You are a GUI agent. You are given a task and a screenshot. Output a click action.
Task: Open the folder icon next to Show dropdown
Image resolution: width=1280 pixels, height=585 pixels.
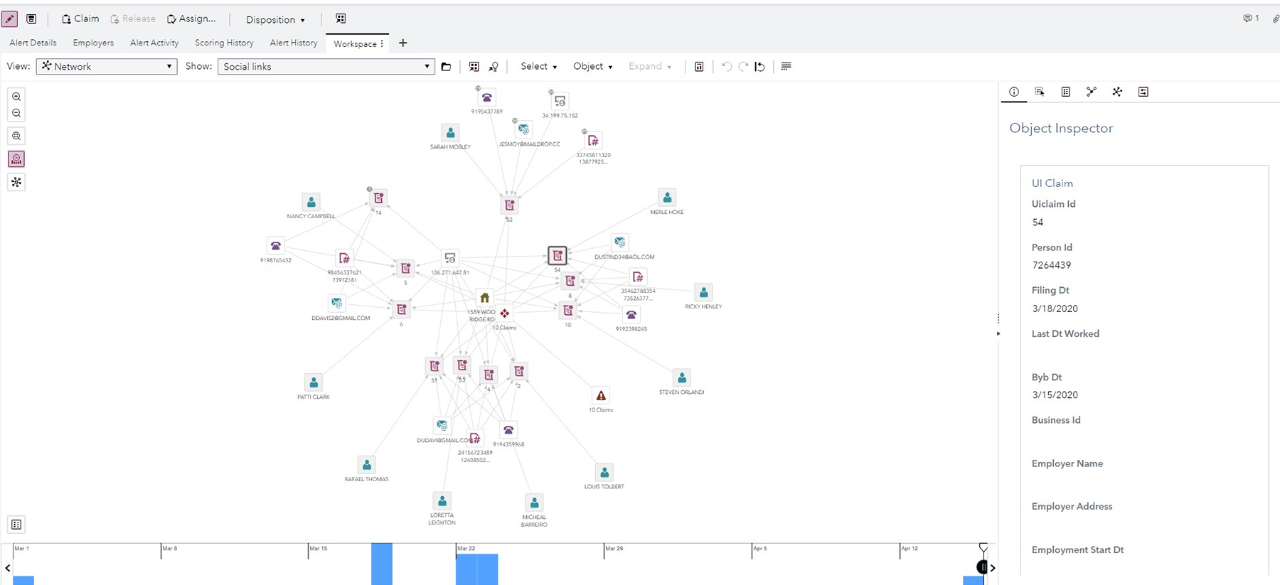pyautogui.click(x=446, y=66)
